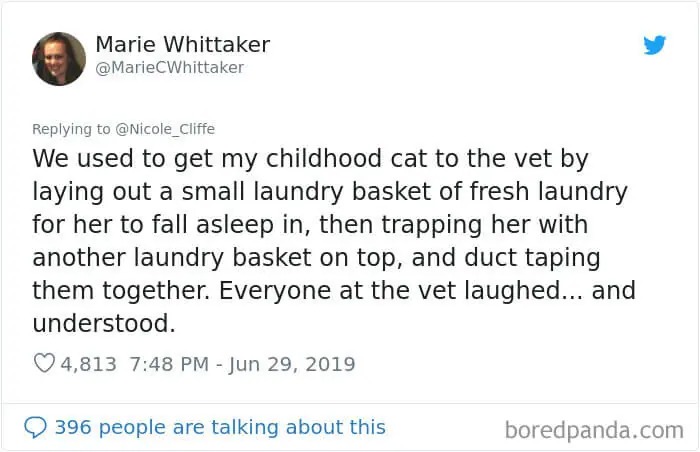Click the 'Replying to' label
Image resolution: width=700 pixels, height=452 pixels.
tap(71, 129)
